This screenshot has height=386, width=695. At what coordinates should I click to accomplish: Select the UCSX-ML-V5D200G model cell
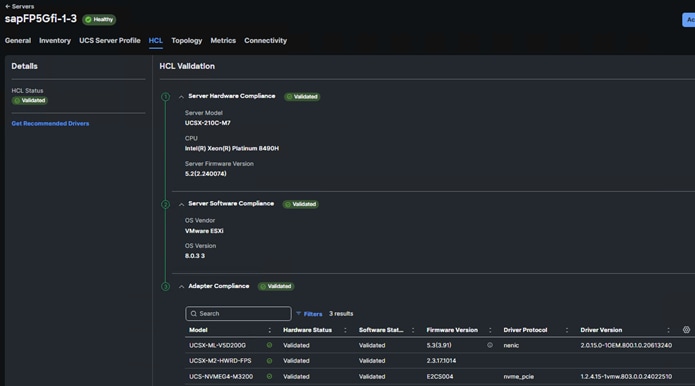click(x=217, y=345)
